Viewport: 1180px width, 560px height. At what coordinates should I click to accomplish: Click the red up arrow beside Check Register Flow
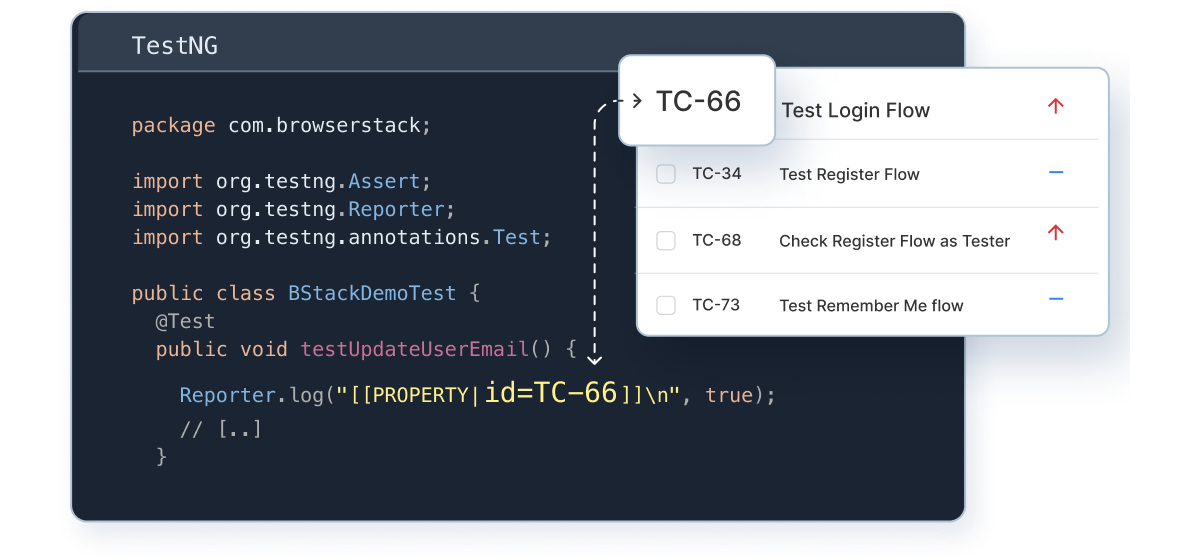(x=1056, y=233)
